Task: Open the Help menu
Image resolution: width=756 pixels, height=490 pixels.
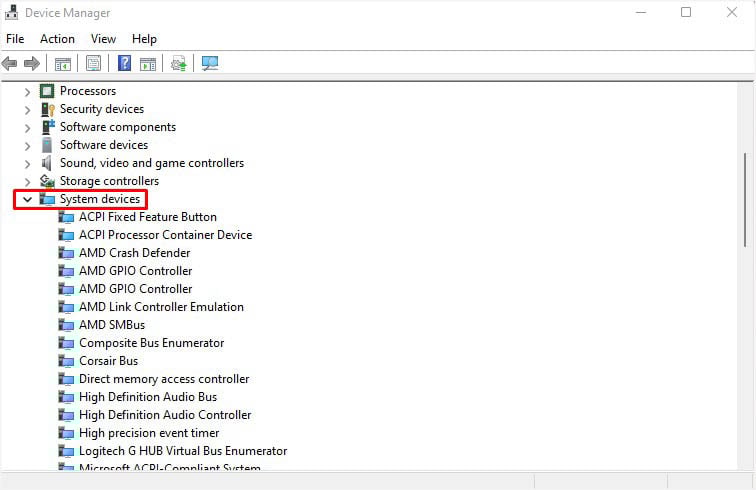Action: [x=144, y=39]
